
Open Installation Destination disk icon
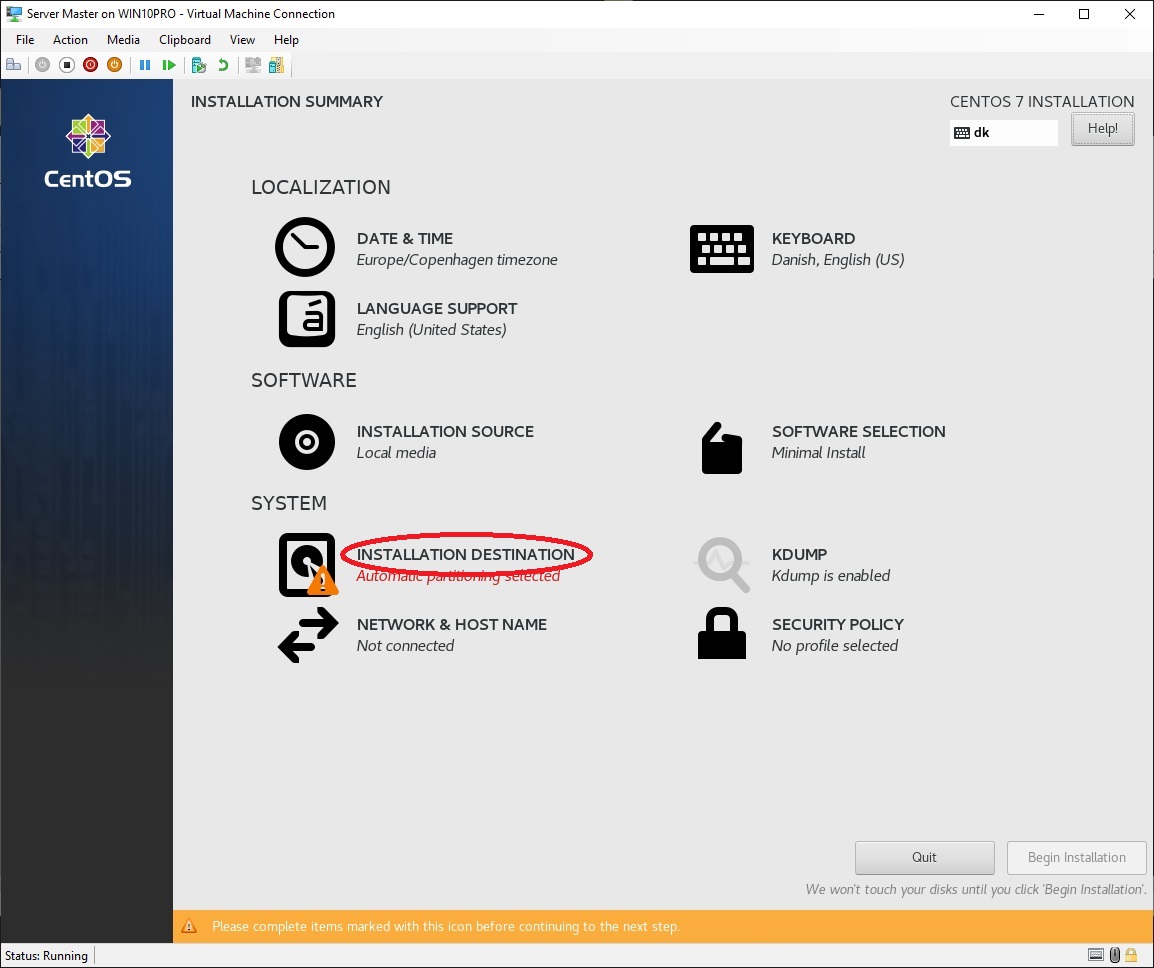tap(308, 564)
